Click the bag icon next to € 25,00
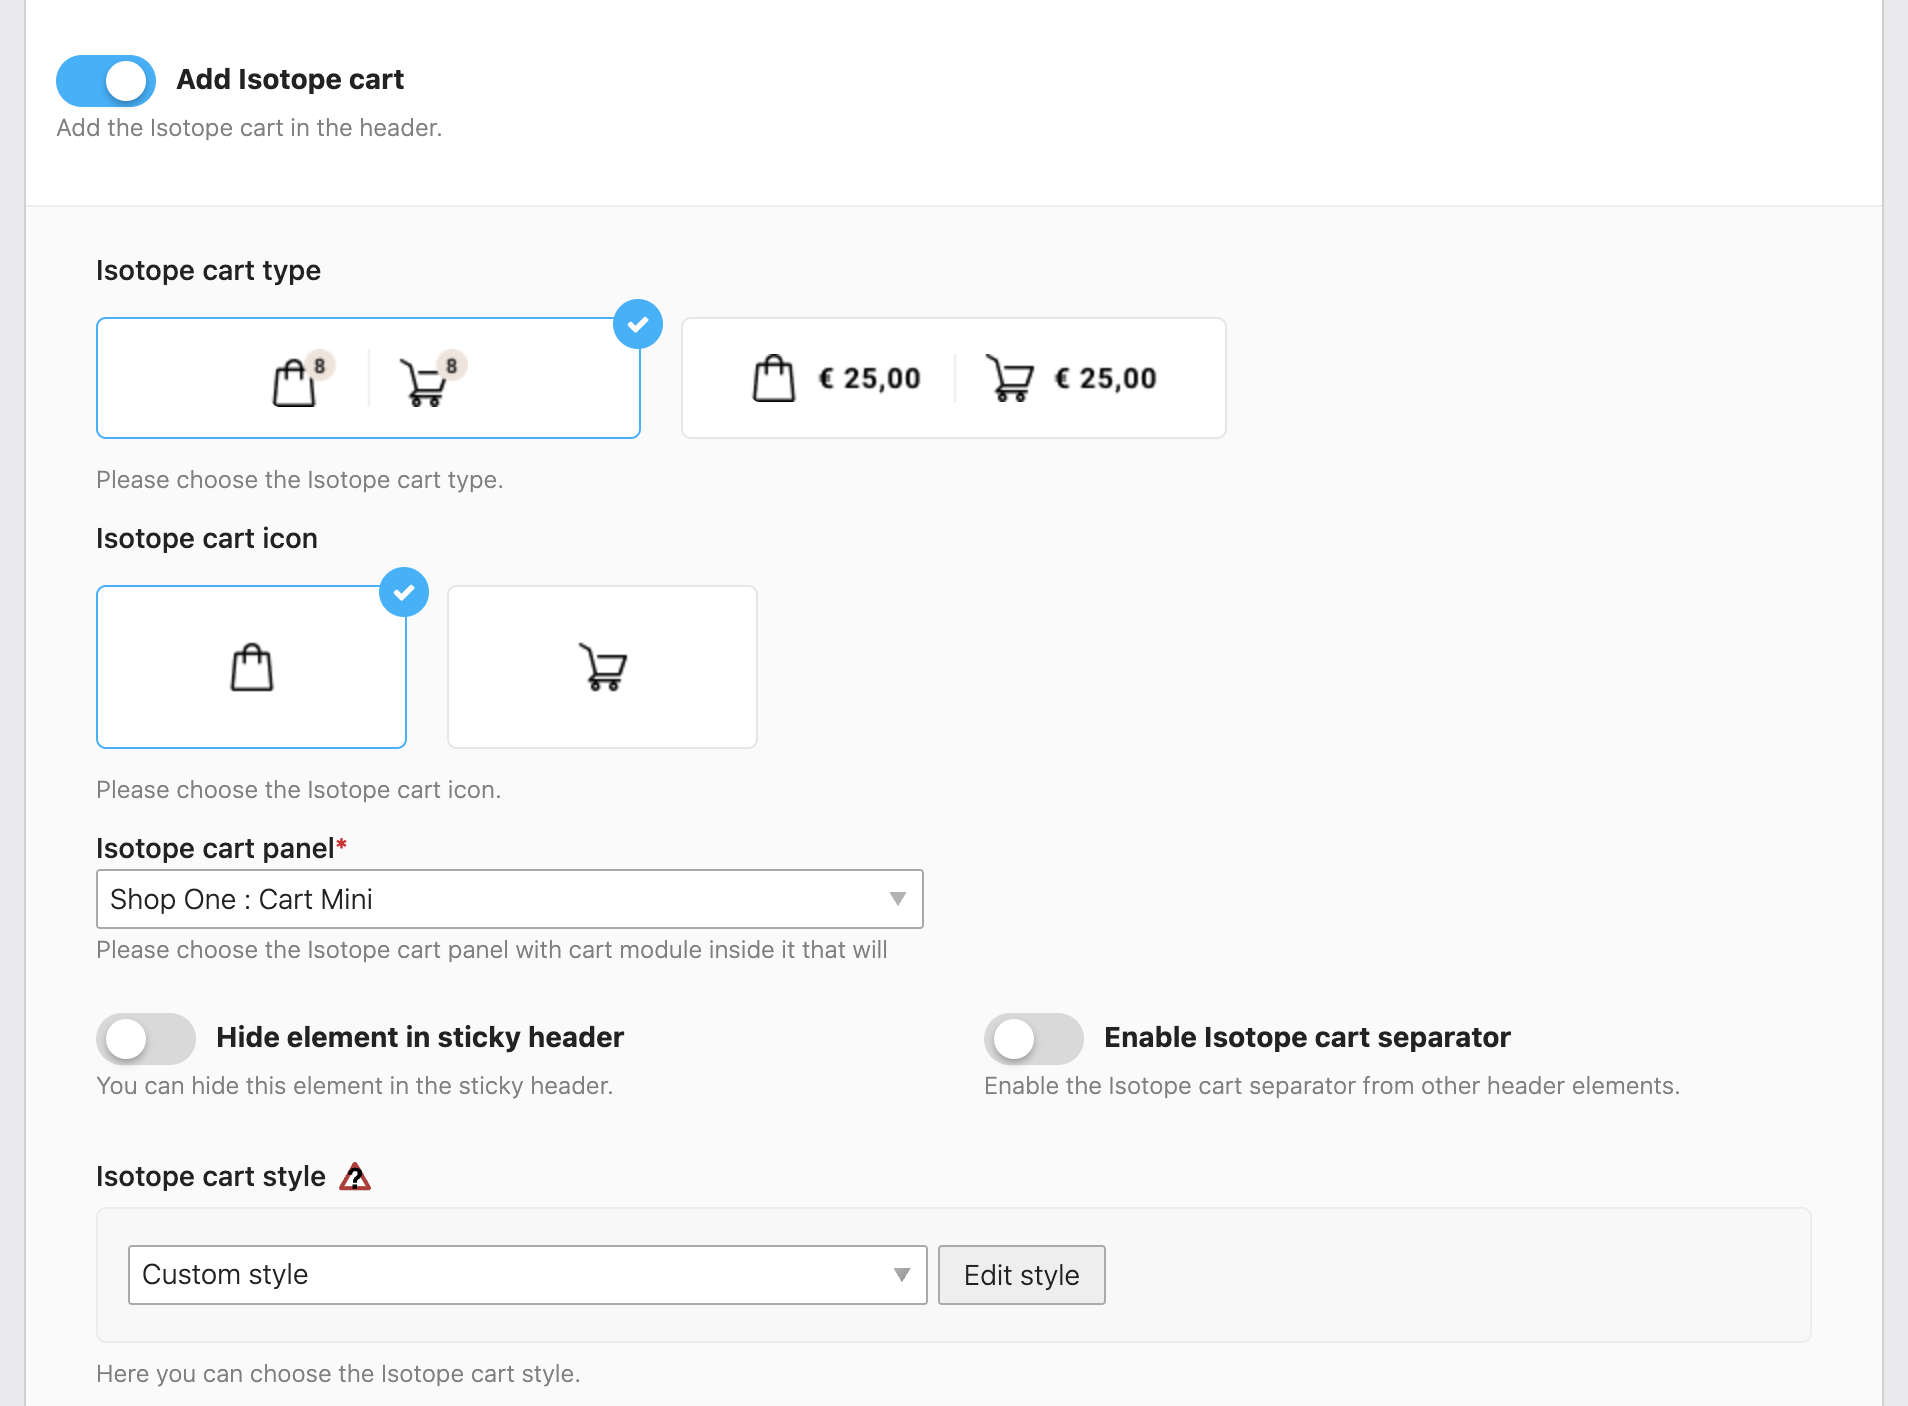1908x1406 pixels. pyautogui.click(x=772, y=378)
